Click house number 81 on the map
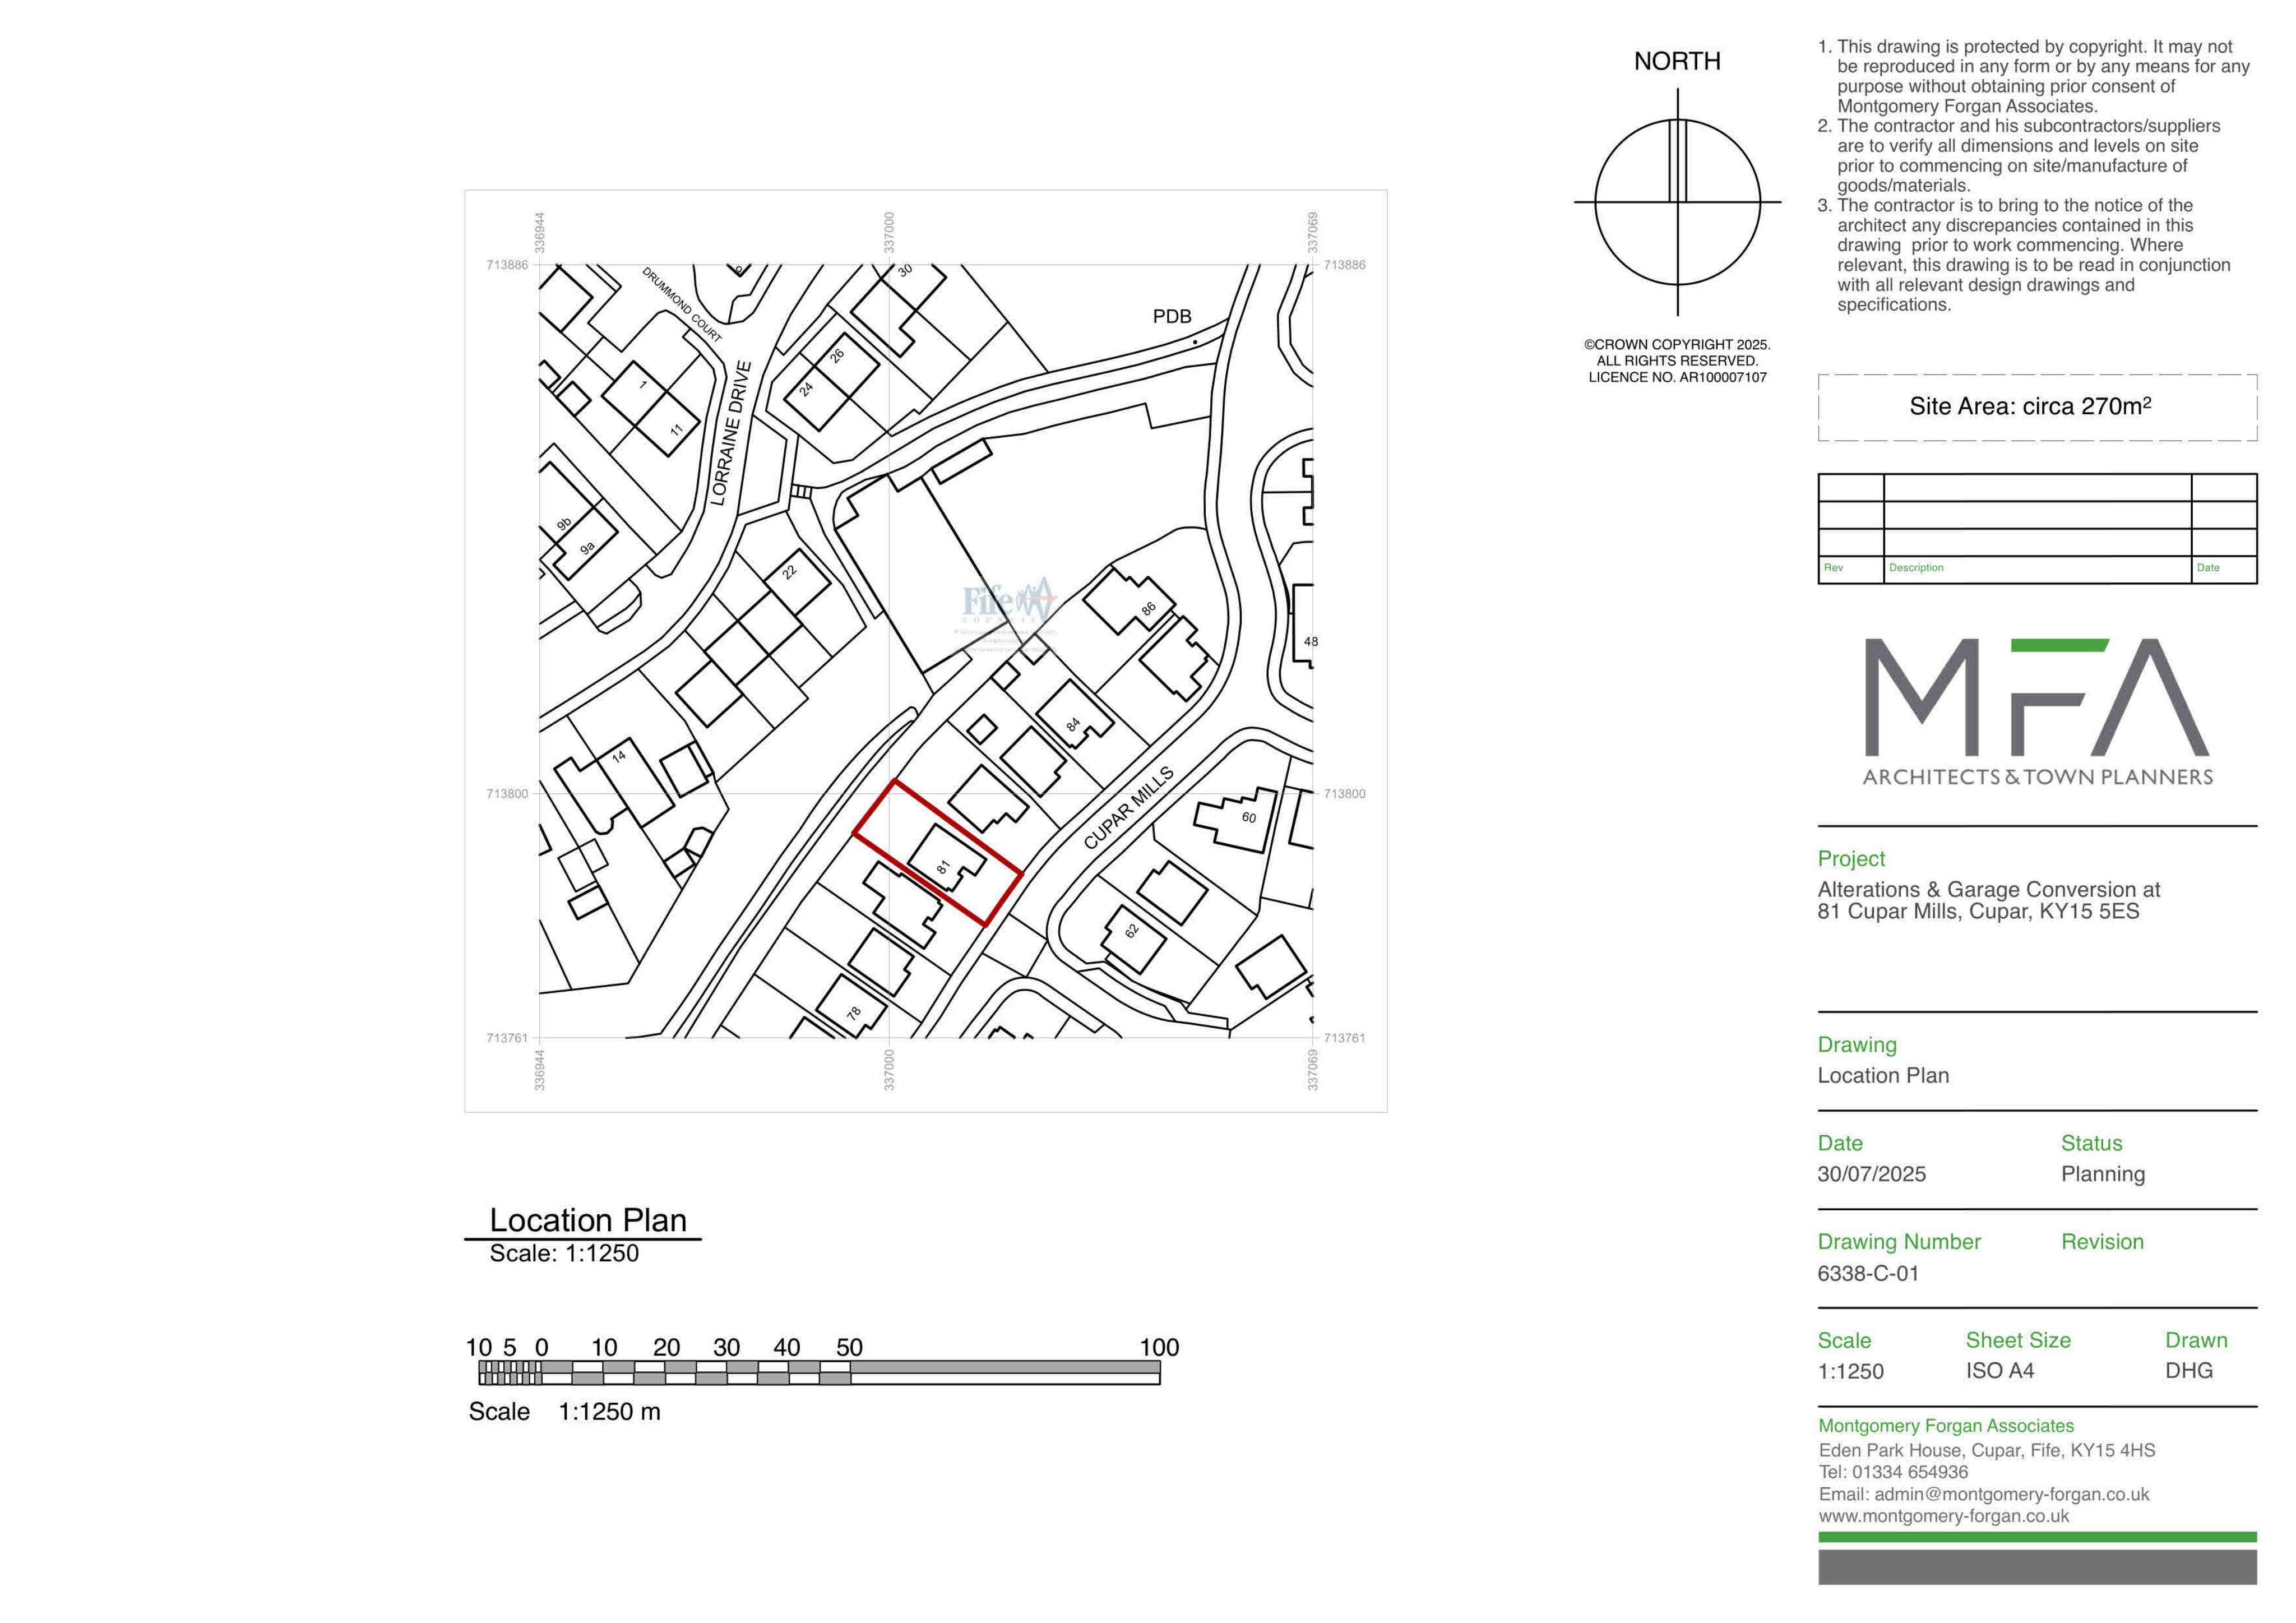The width and height of the screenshot is (2296, 1623). click(942, 867)
